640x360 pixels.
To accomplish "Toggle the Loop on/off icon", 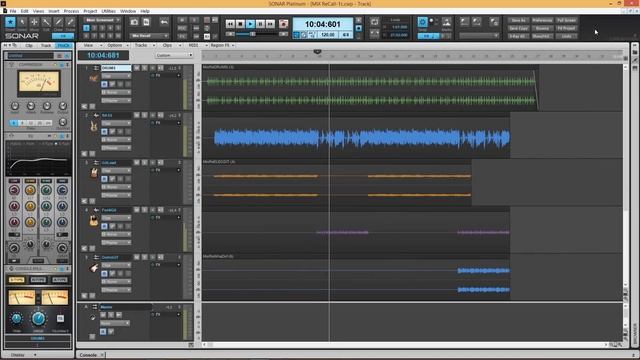I will coord(374,22).
